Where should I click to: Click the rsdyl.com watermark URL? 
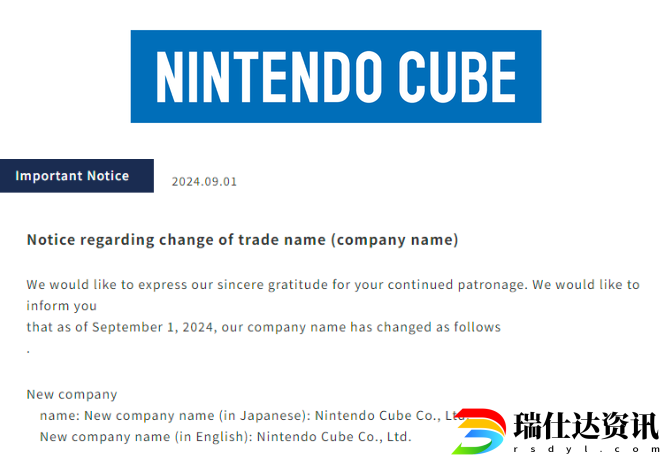click(586, 449)
